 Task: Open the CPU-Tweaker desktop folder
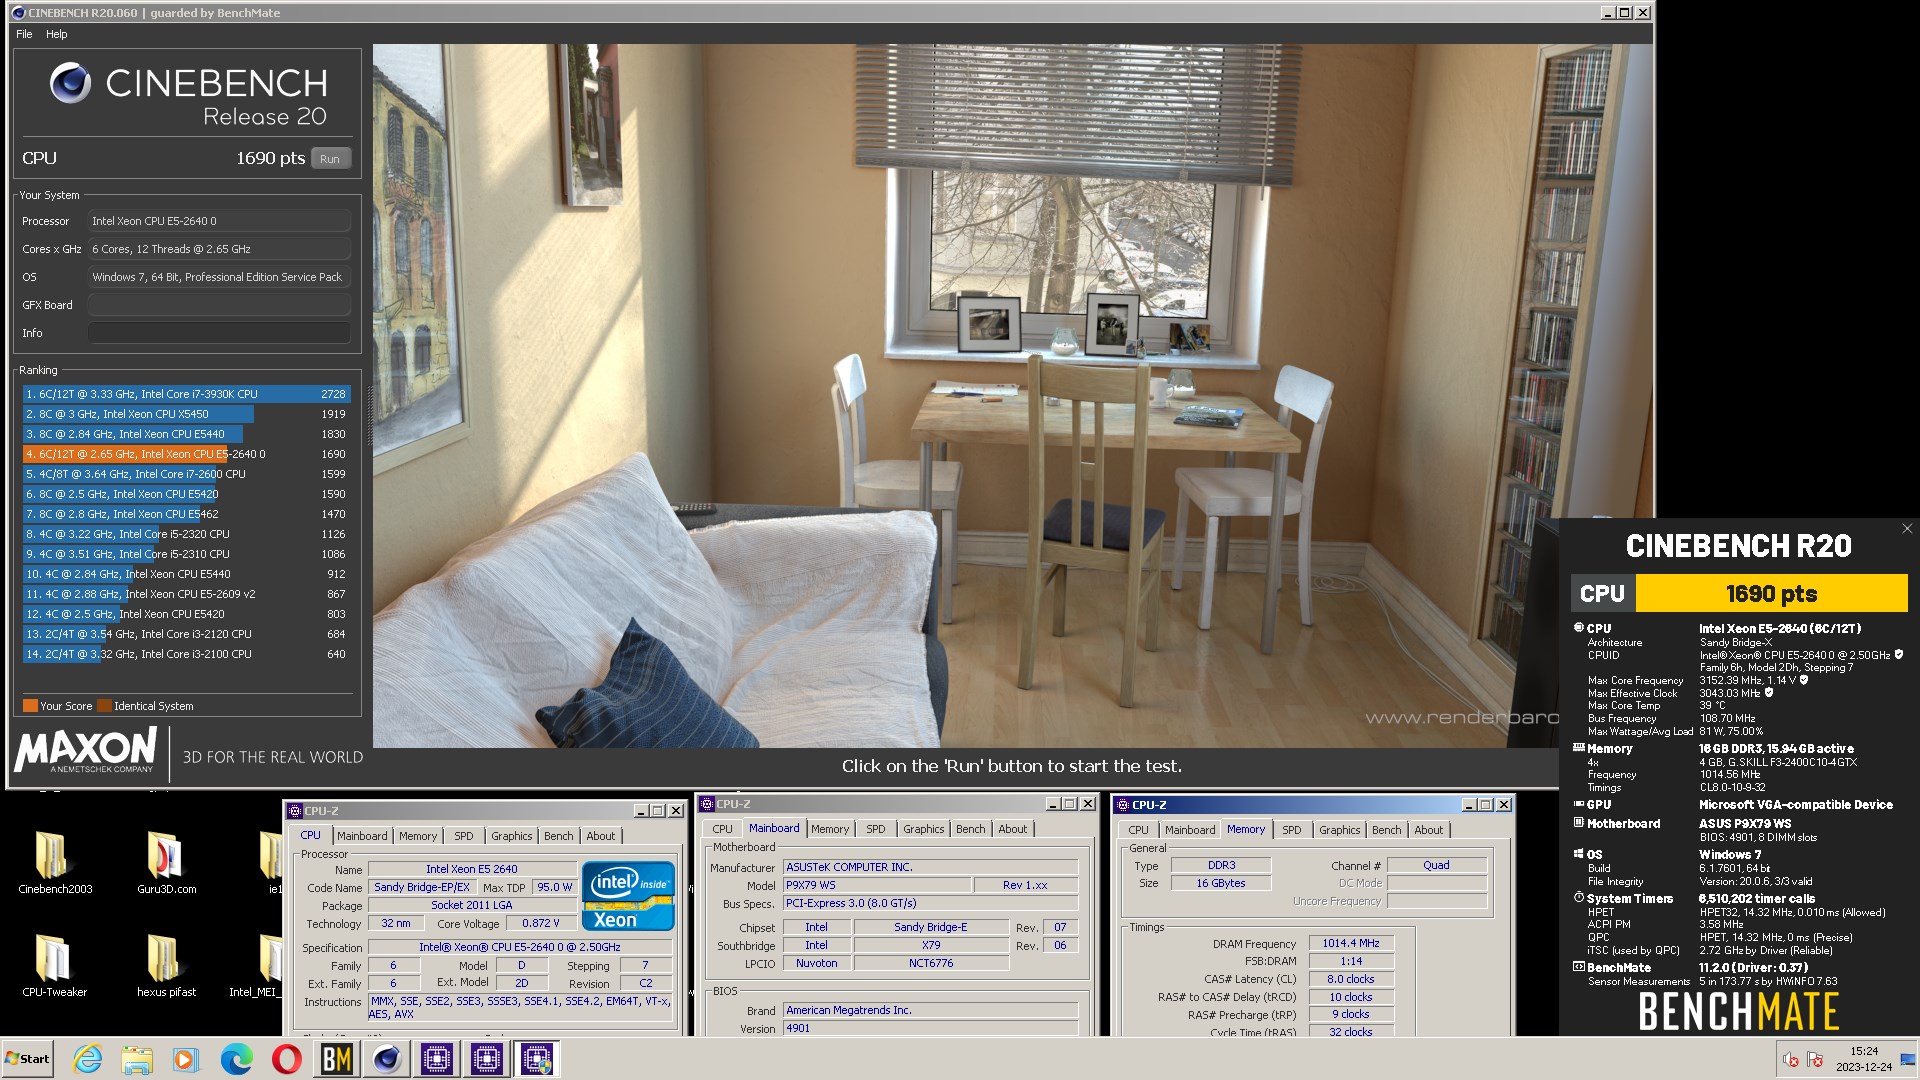[x=54, y=965]
